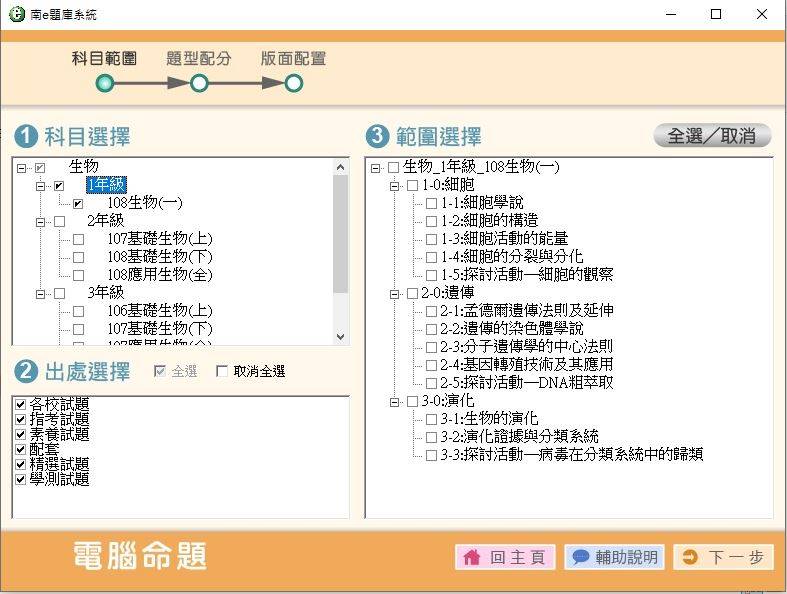Check 106基礎生物(上) checkbox
This screenshot has height=594, width=787.
(78, 311)
